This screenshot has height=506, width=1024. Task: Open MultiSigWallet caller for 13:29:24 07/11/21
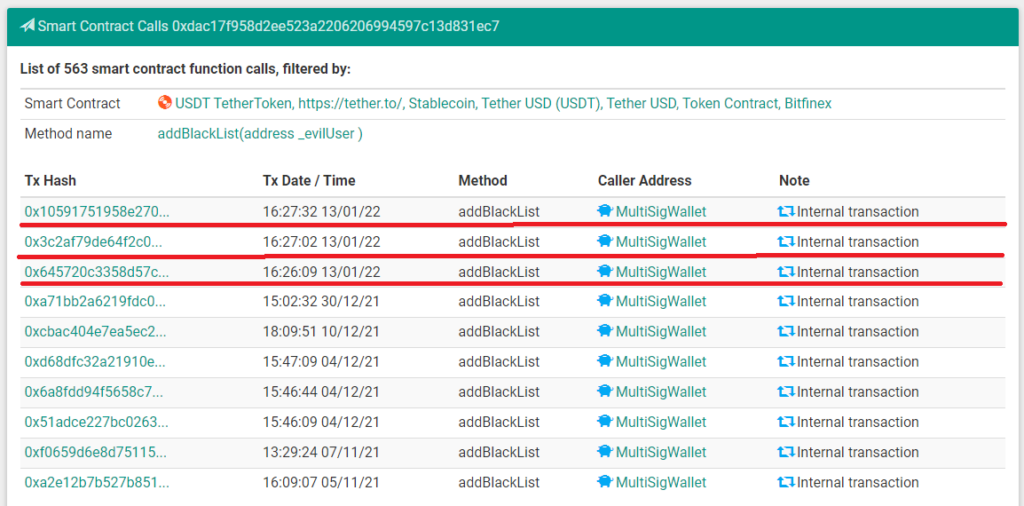point(661,452)
